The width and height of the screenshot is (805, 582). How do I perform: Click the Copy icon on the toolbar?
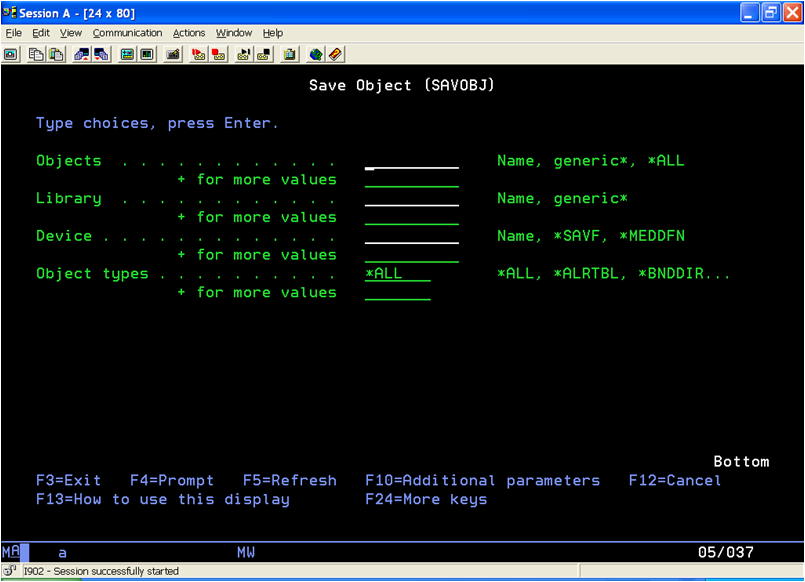tap(36, 54)
